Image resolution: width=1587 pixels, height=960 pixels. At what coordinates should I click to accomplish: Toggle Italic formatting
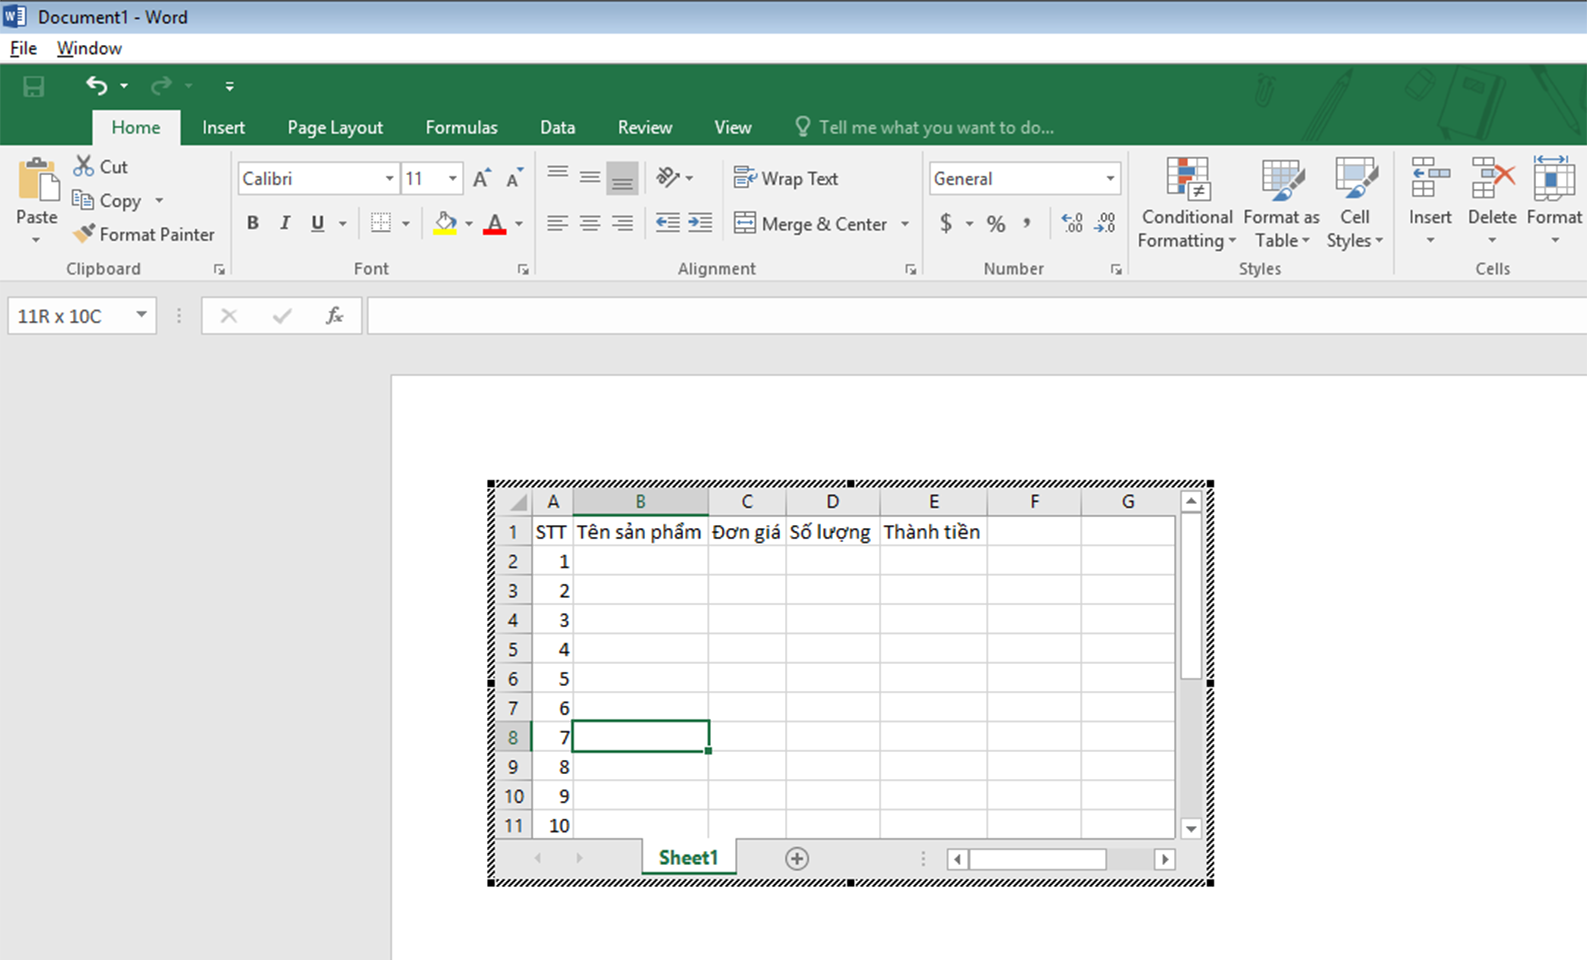(285, 223)
